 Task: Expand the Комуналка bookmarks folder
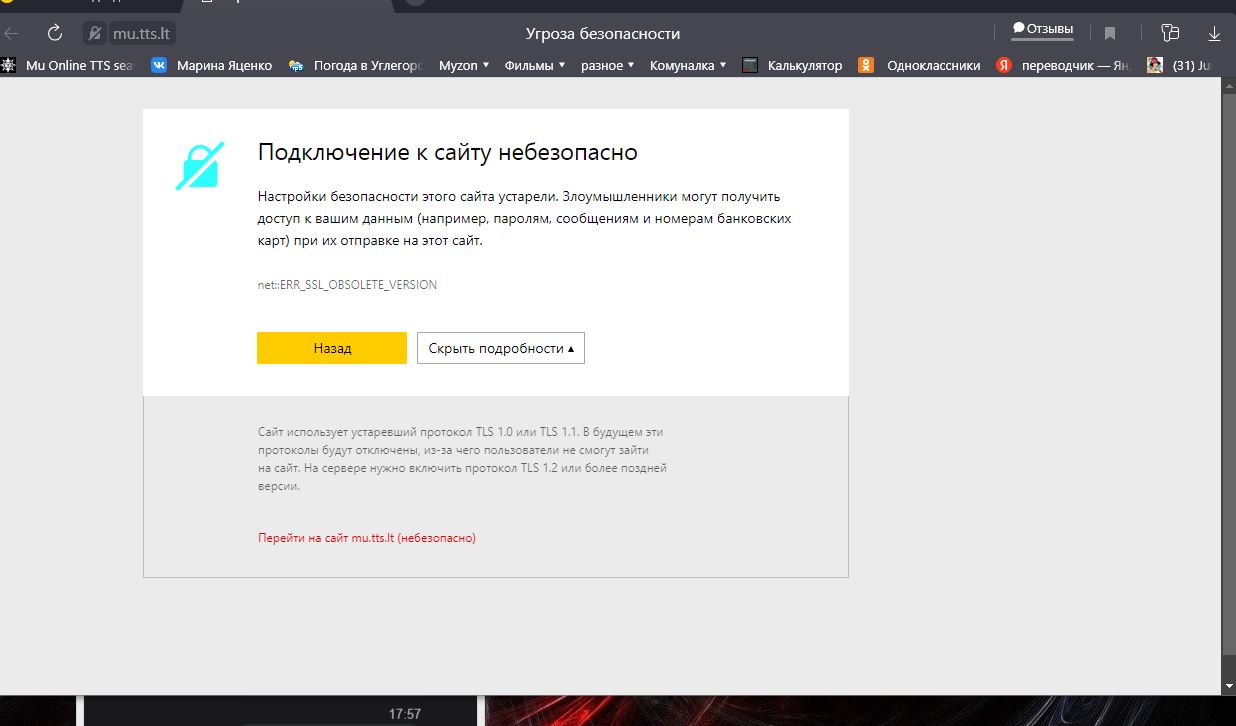coord(688,65)
